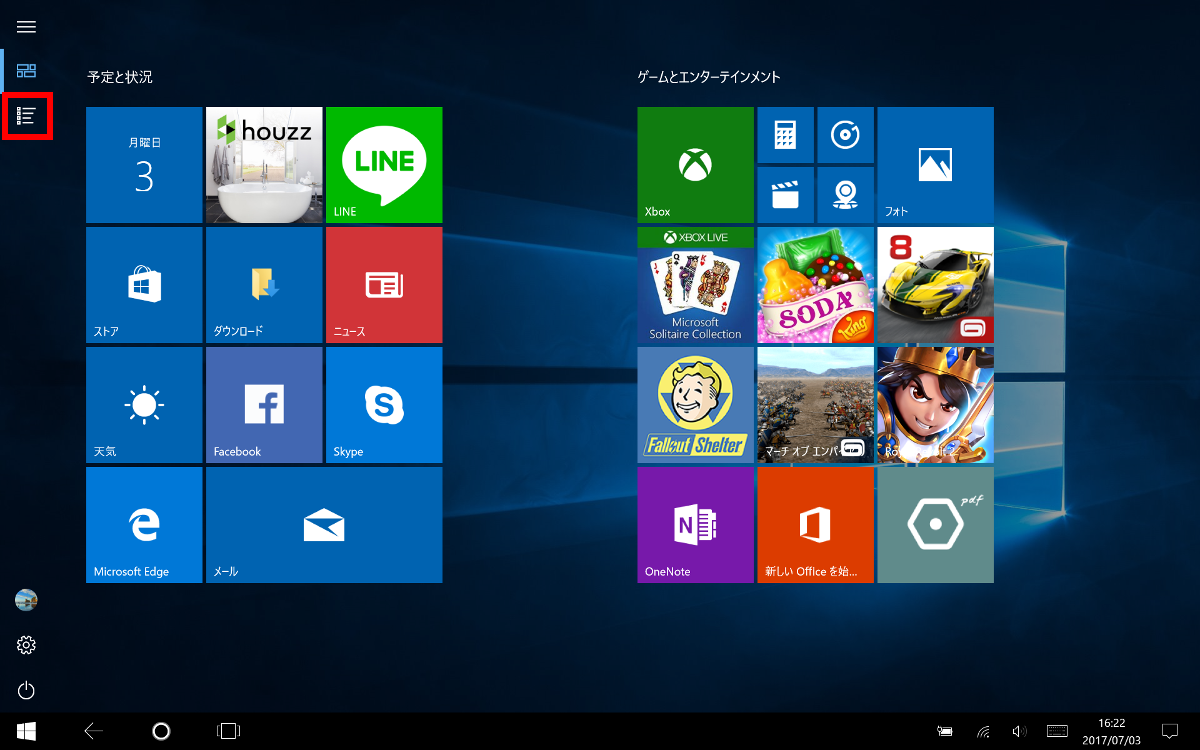This screenshot has height=750, width=1200.
Task: Launch the Facebook tile
Action: pos(264,405)
